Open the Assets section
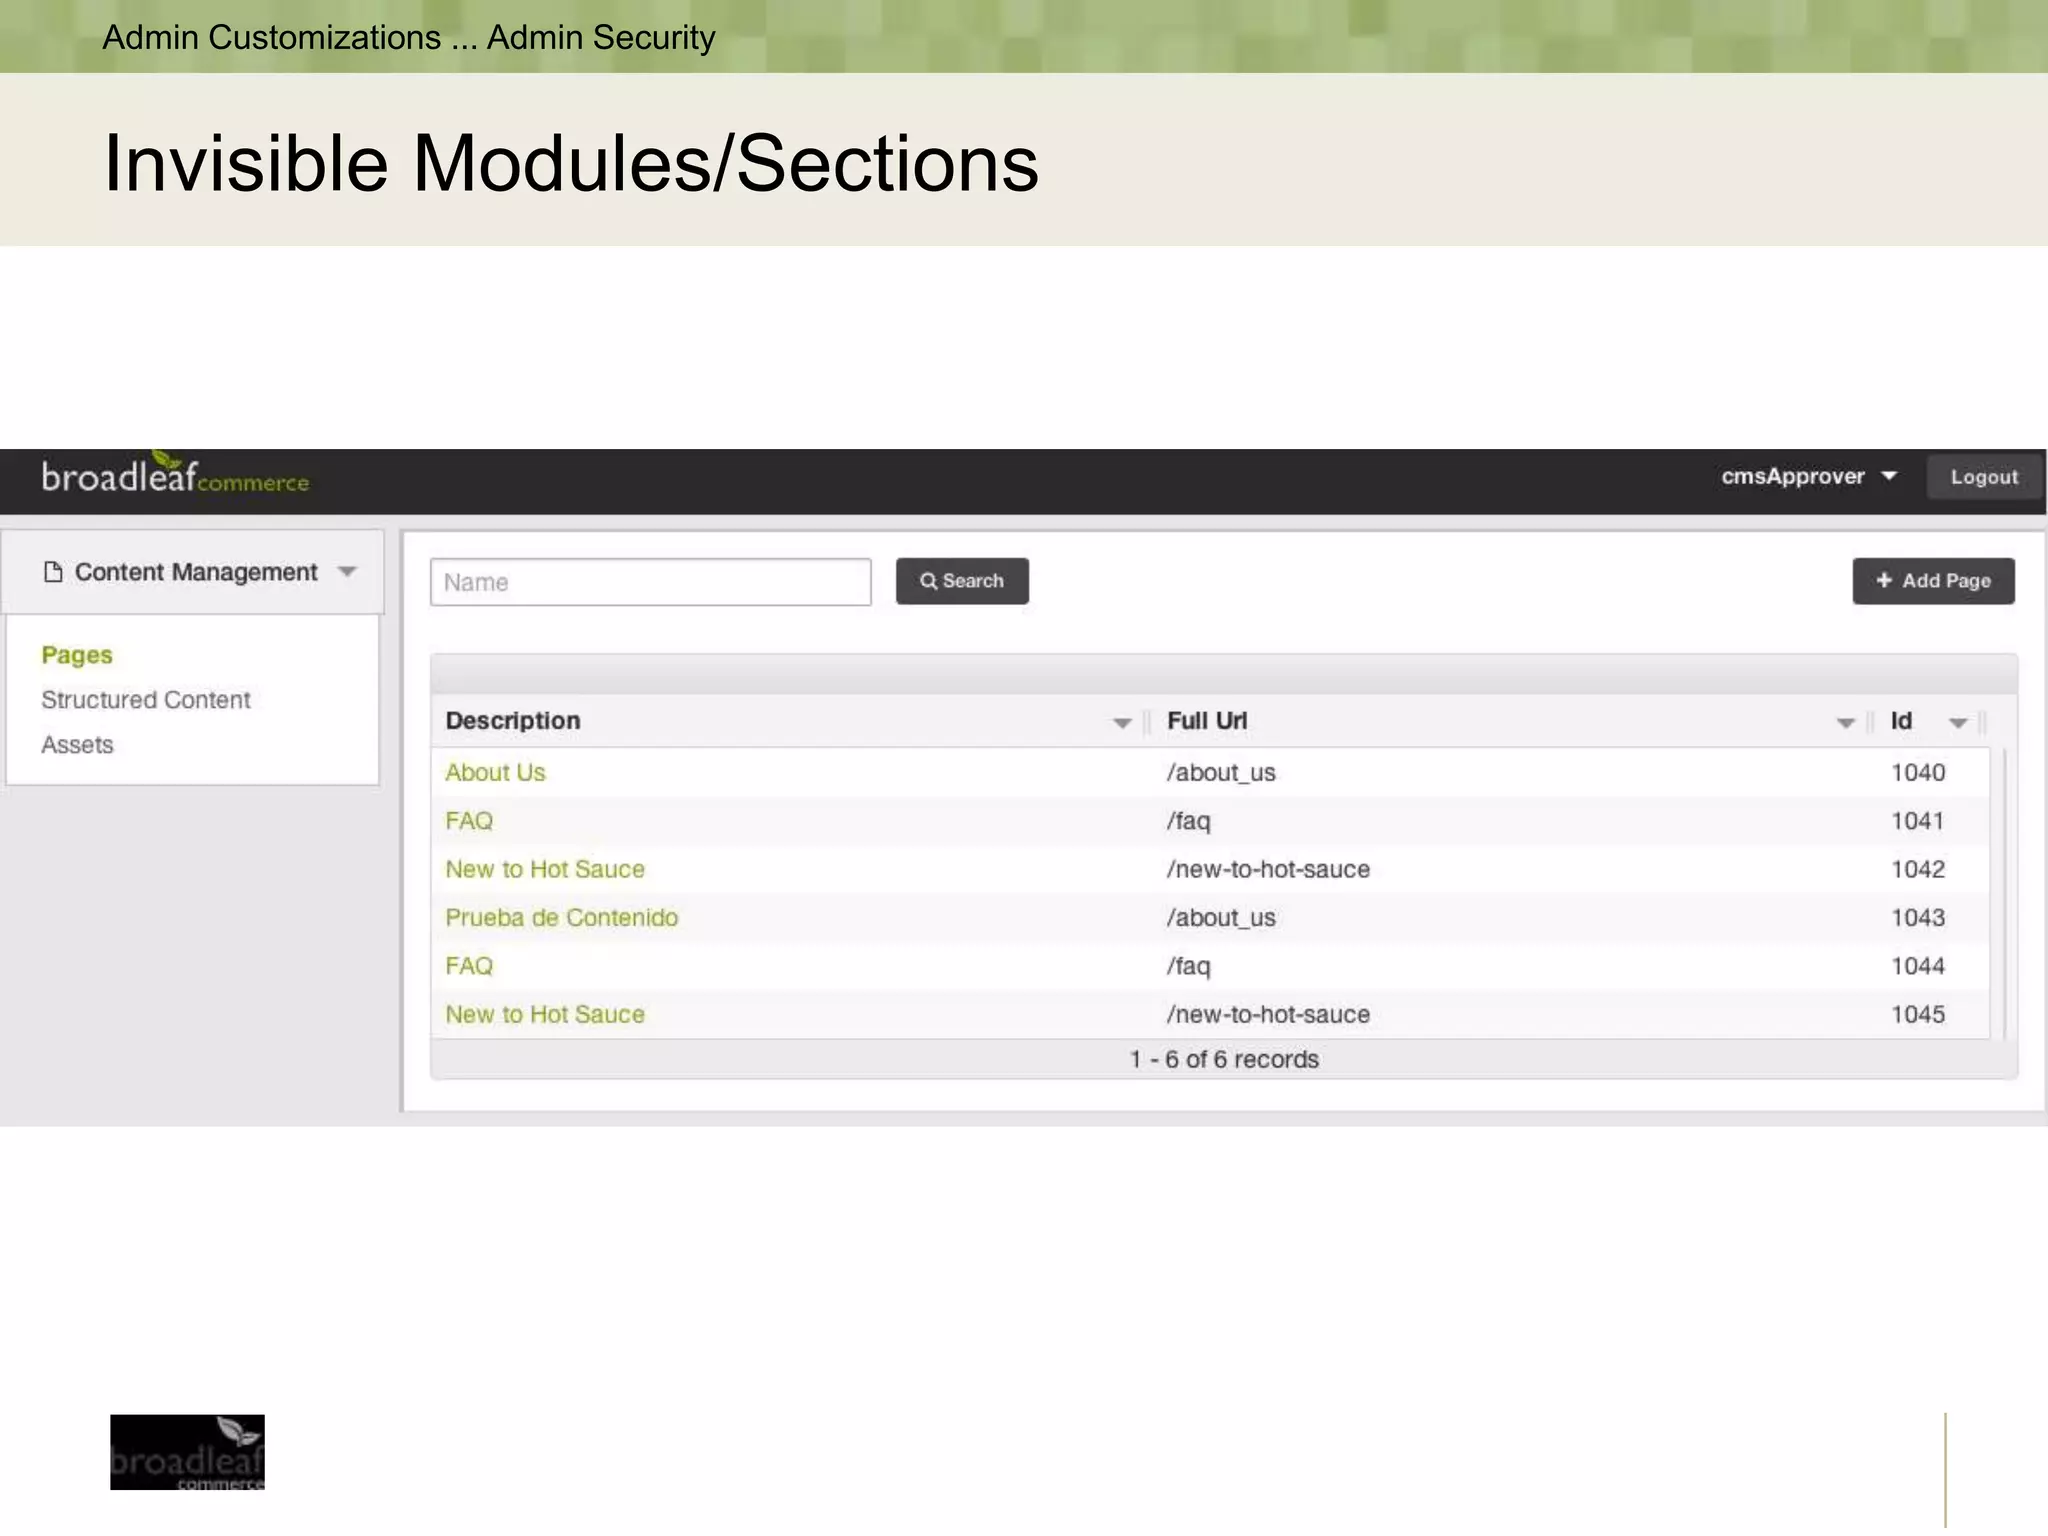Viewport: 2048px width, 1536px height. 77,745
